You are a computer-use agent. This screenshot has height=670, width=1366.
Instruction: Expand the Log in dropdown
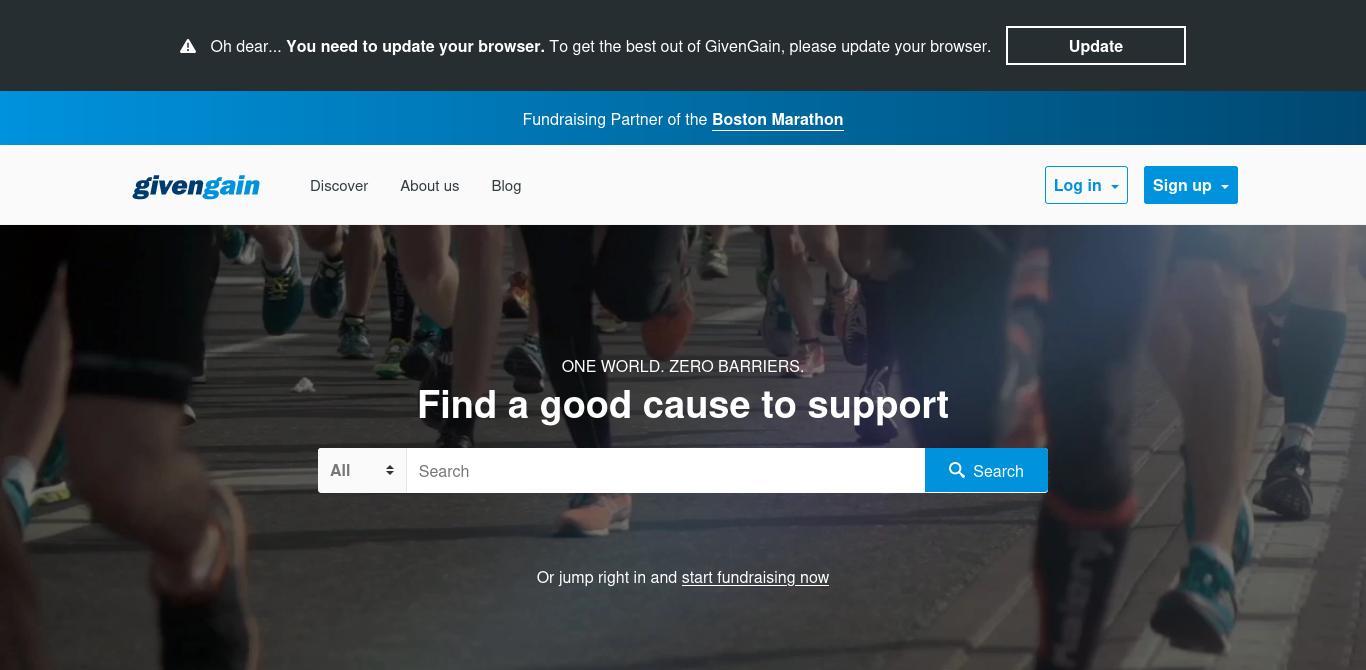click(x=1086, y=185)
